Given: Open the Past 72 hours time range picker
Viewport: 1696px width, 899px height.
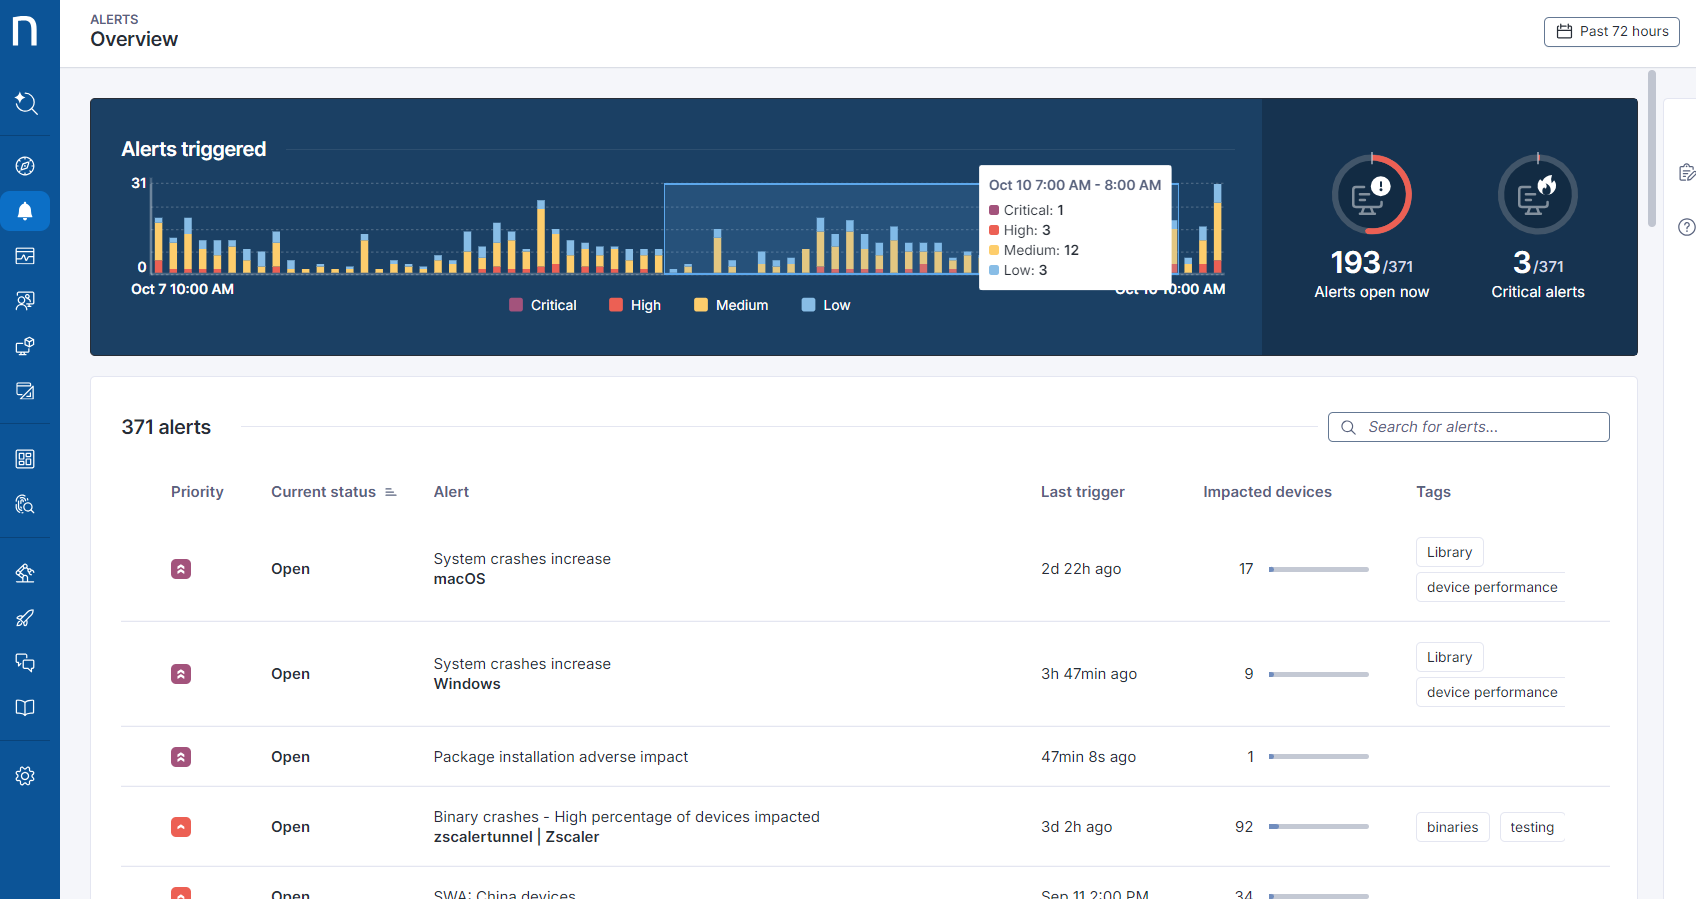Looking at the screenshot, I should pyautogui.click(x=1611, y=32).
